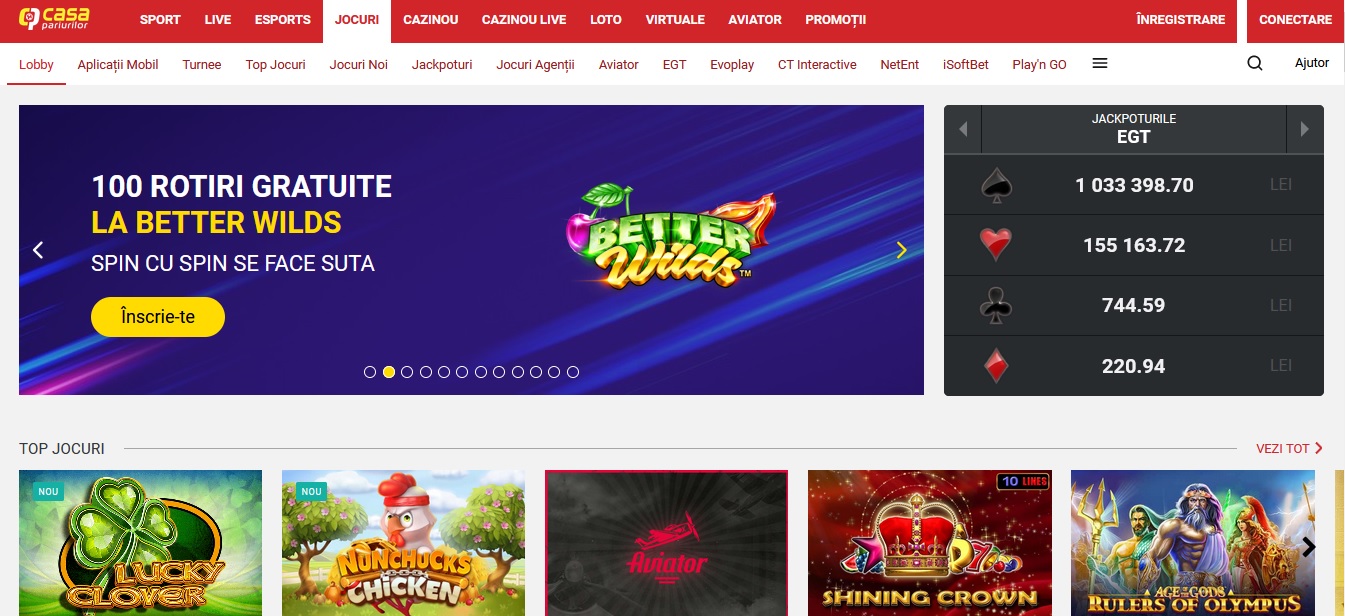Viewport: 1345px width, 616px height.
Task: Select the spade jackpot row icon
Action: pos(996,185)
